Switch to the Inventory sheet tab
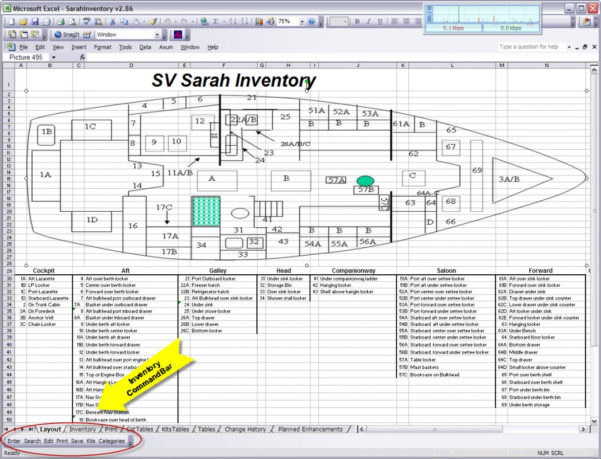601x459 pixels. pos(82,429)
